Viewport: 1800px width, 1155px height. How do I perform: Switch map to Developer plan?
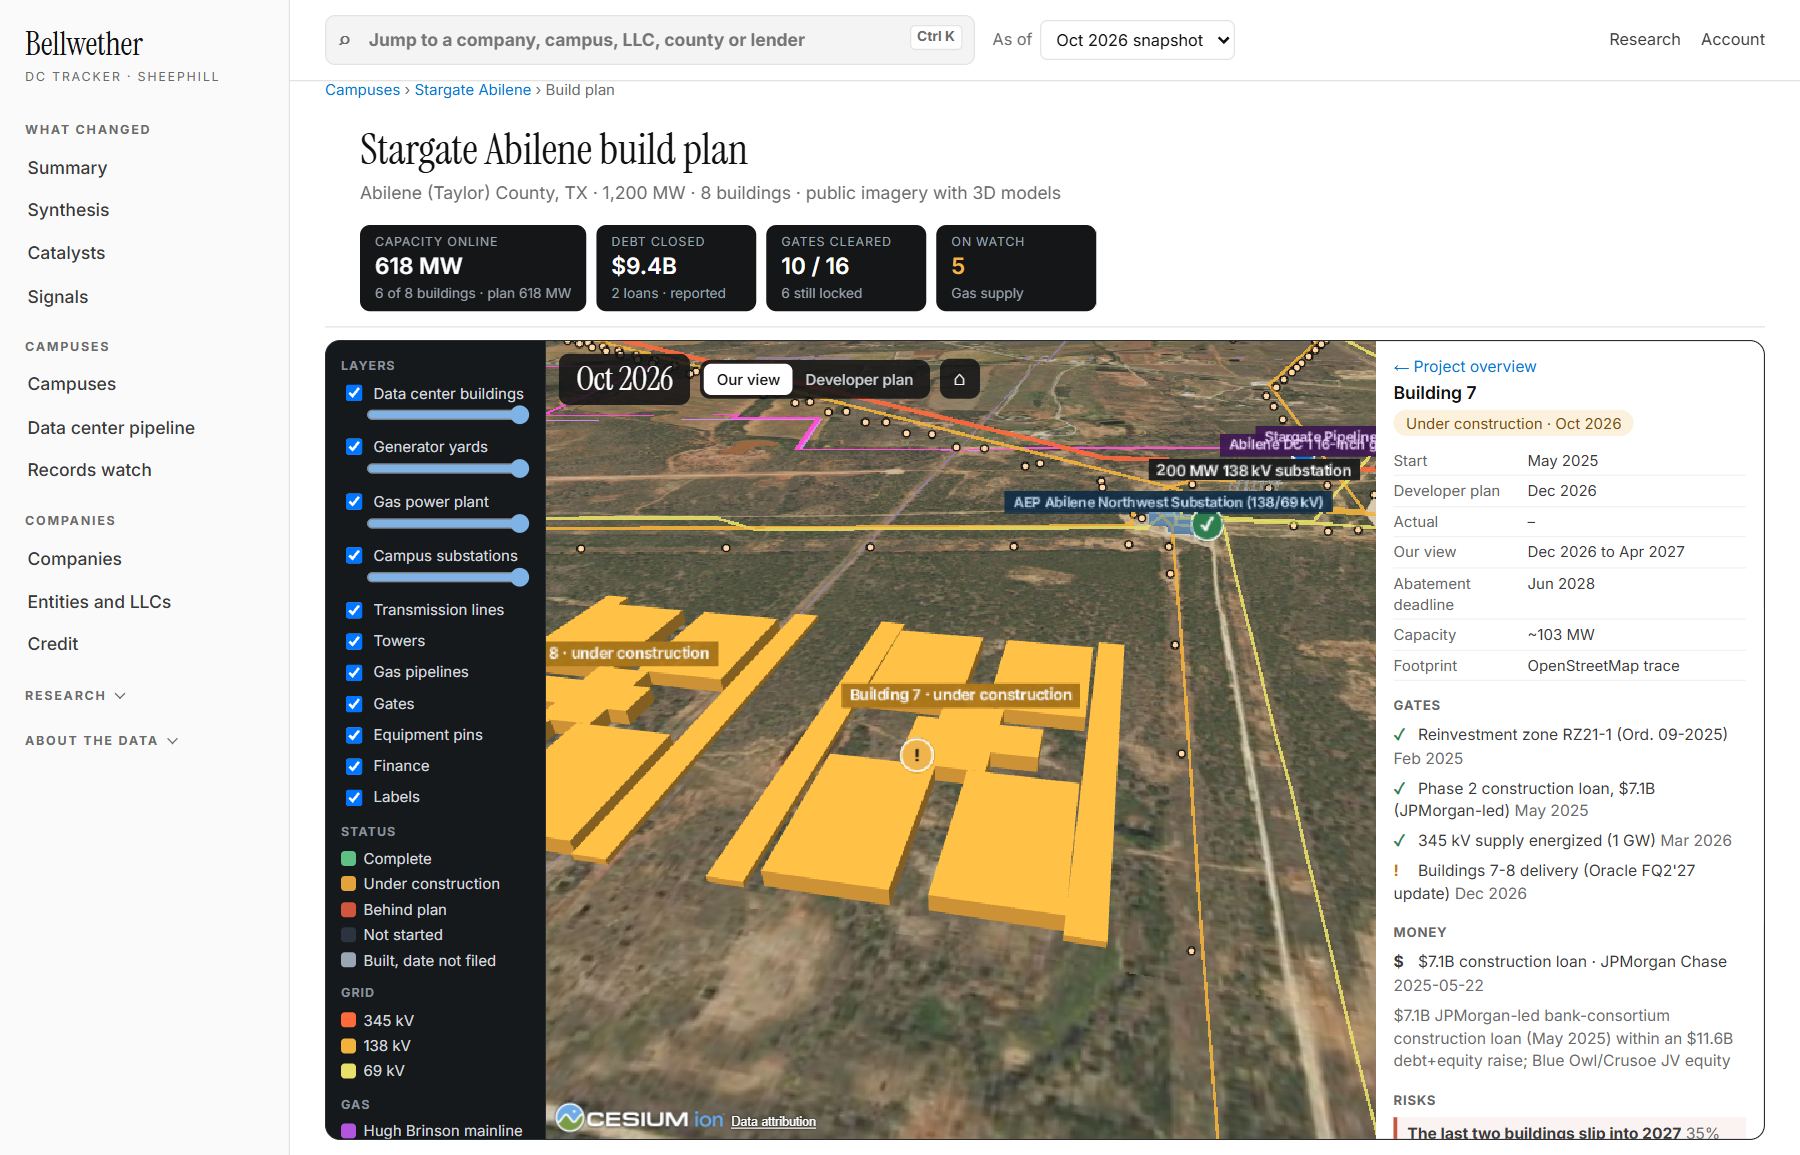859,380
